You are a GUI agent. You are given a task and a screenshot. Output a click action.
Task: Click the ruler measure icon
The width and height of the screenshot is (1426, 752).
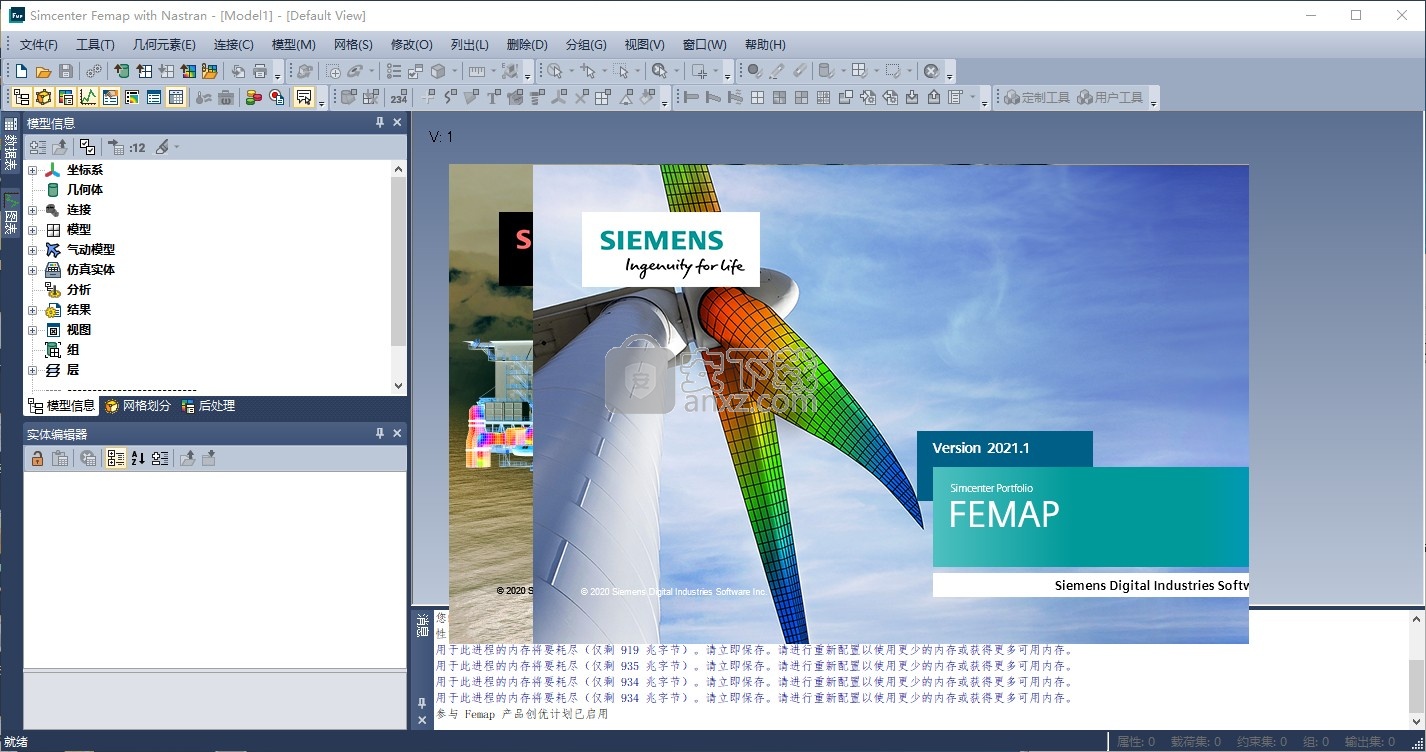tap(477, 71)
